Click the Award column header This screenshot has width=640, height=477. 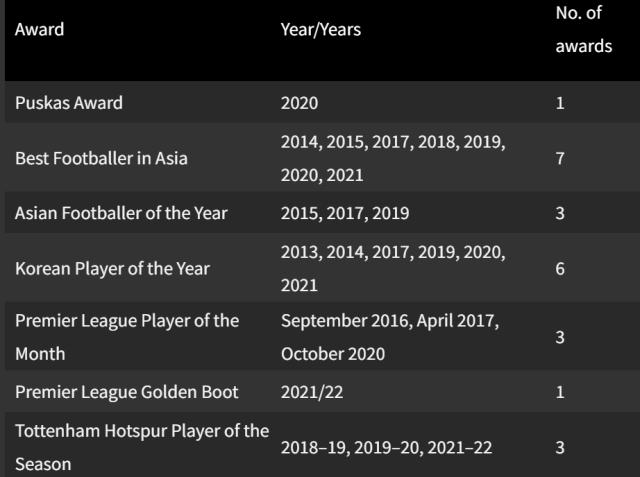(x=40, y=30)
